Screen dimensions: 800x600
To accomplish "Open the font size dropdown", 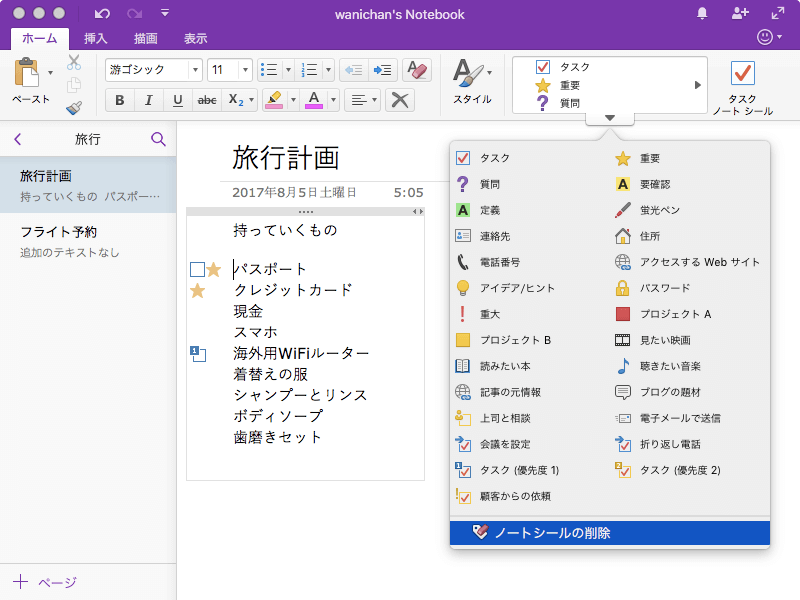I will click(x=244, y=70).
